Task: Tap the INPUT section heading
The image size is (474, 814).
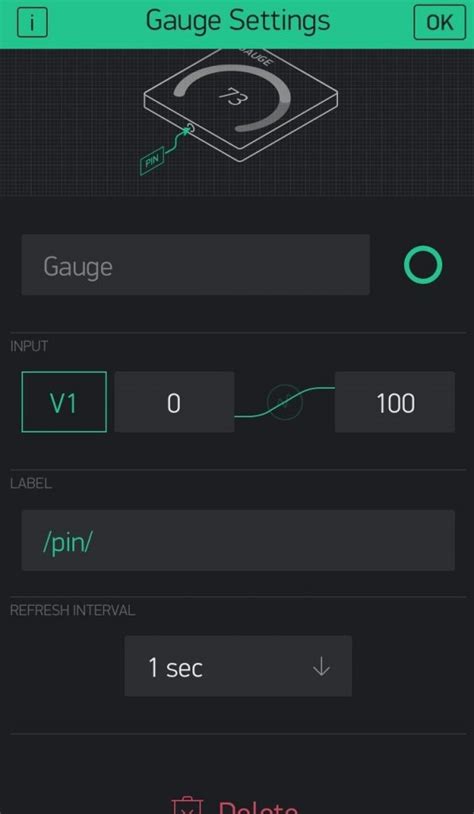Action: click(29, 346)
